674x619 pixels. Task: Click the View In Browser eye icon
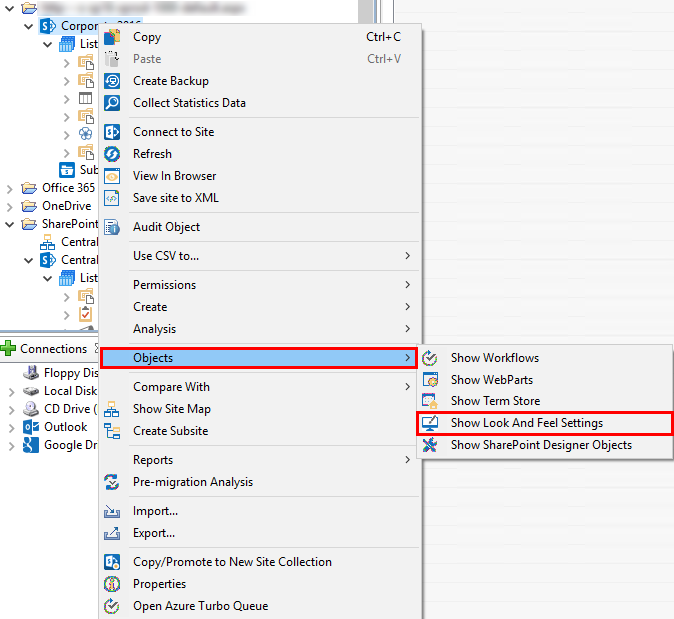(x=112, y=176)
